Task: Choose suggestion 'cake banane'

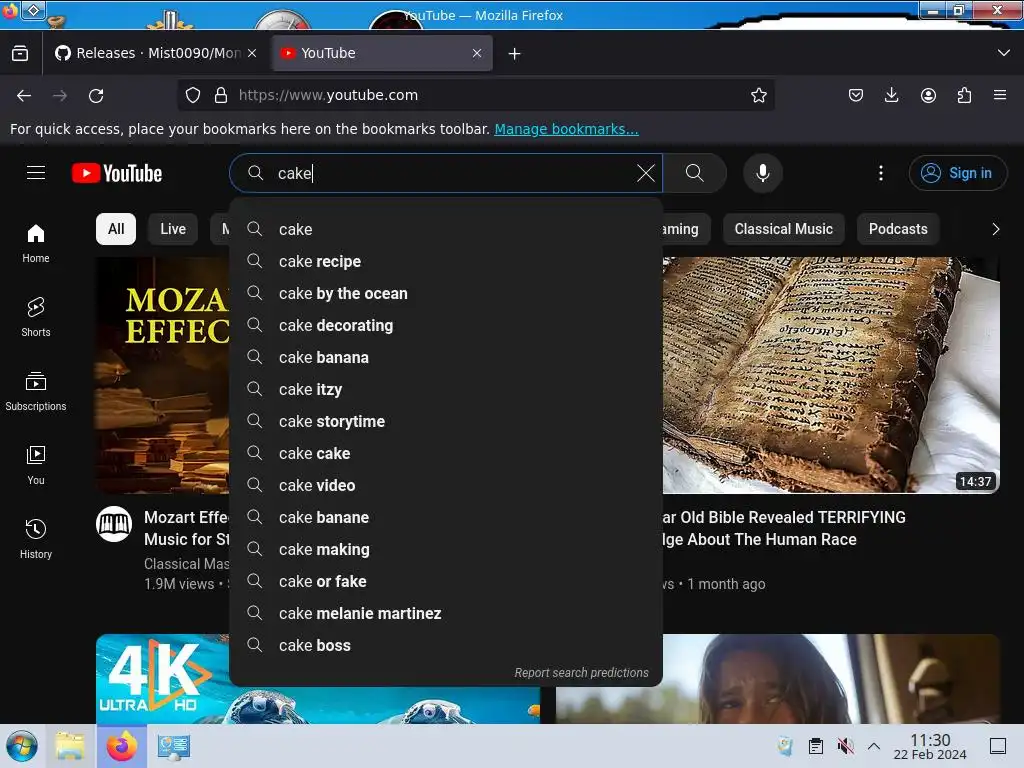Action: pos(446,517)
